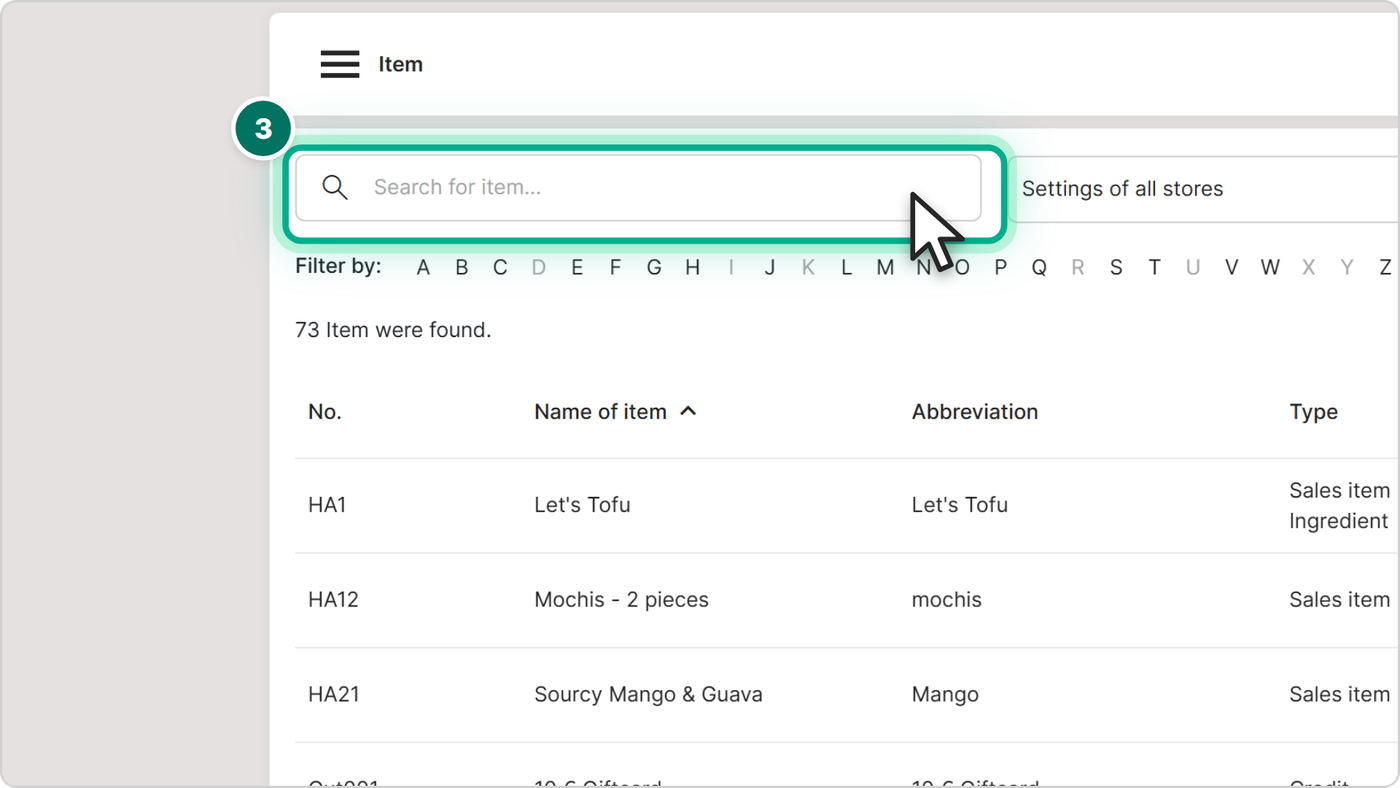Image resolution: width=1400 pixels, height=788 pixels.
Task: Open the Settings of all stores dropdown
Action: click(x=1204, y=189)
